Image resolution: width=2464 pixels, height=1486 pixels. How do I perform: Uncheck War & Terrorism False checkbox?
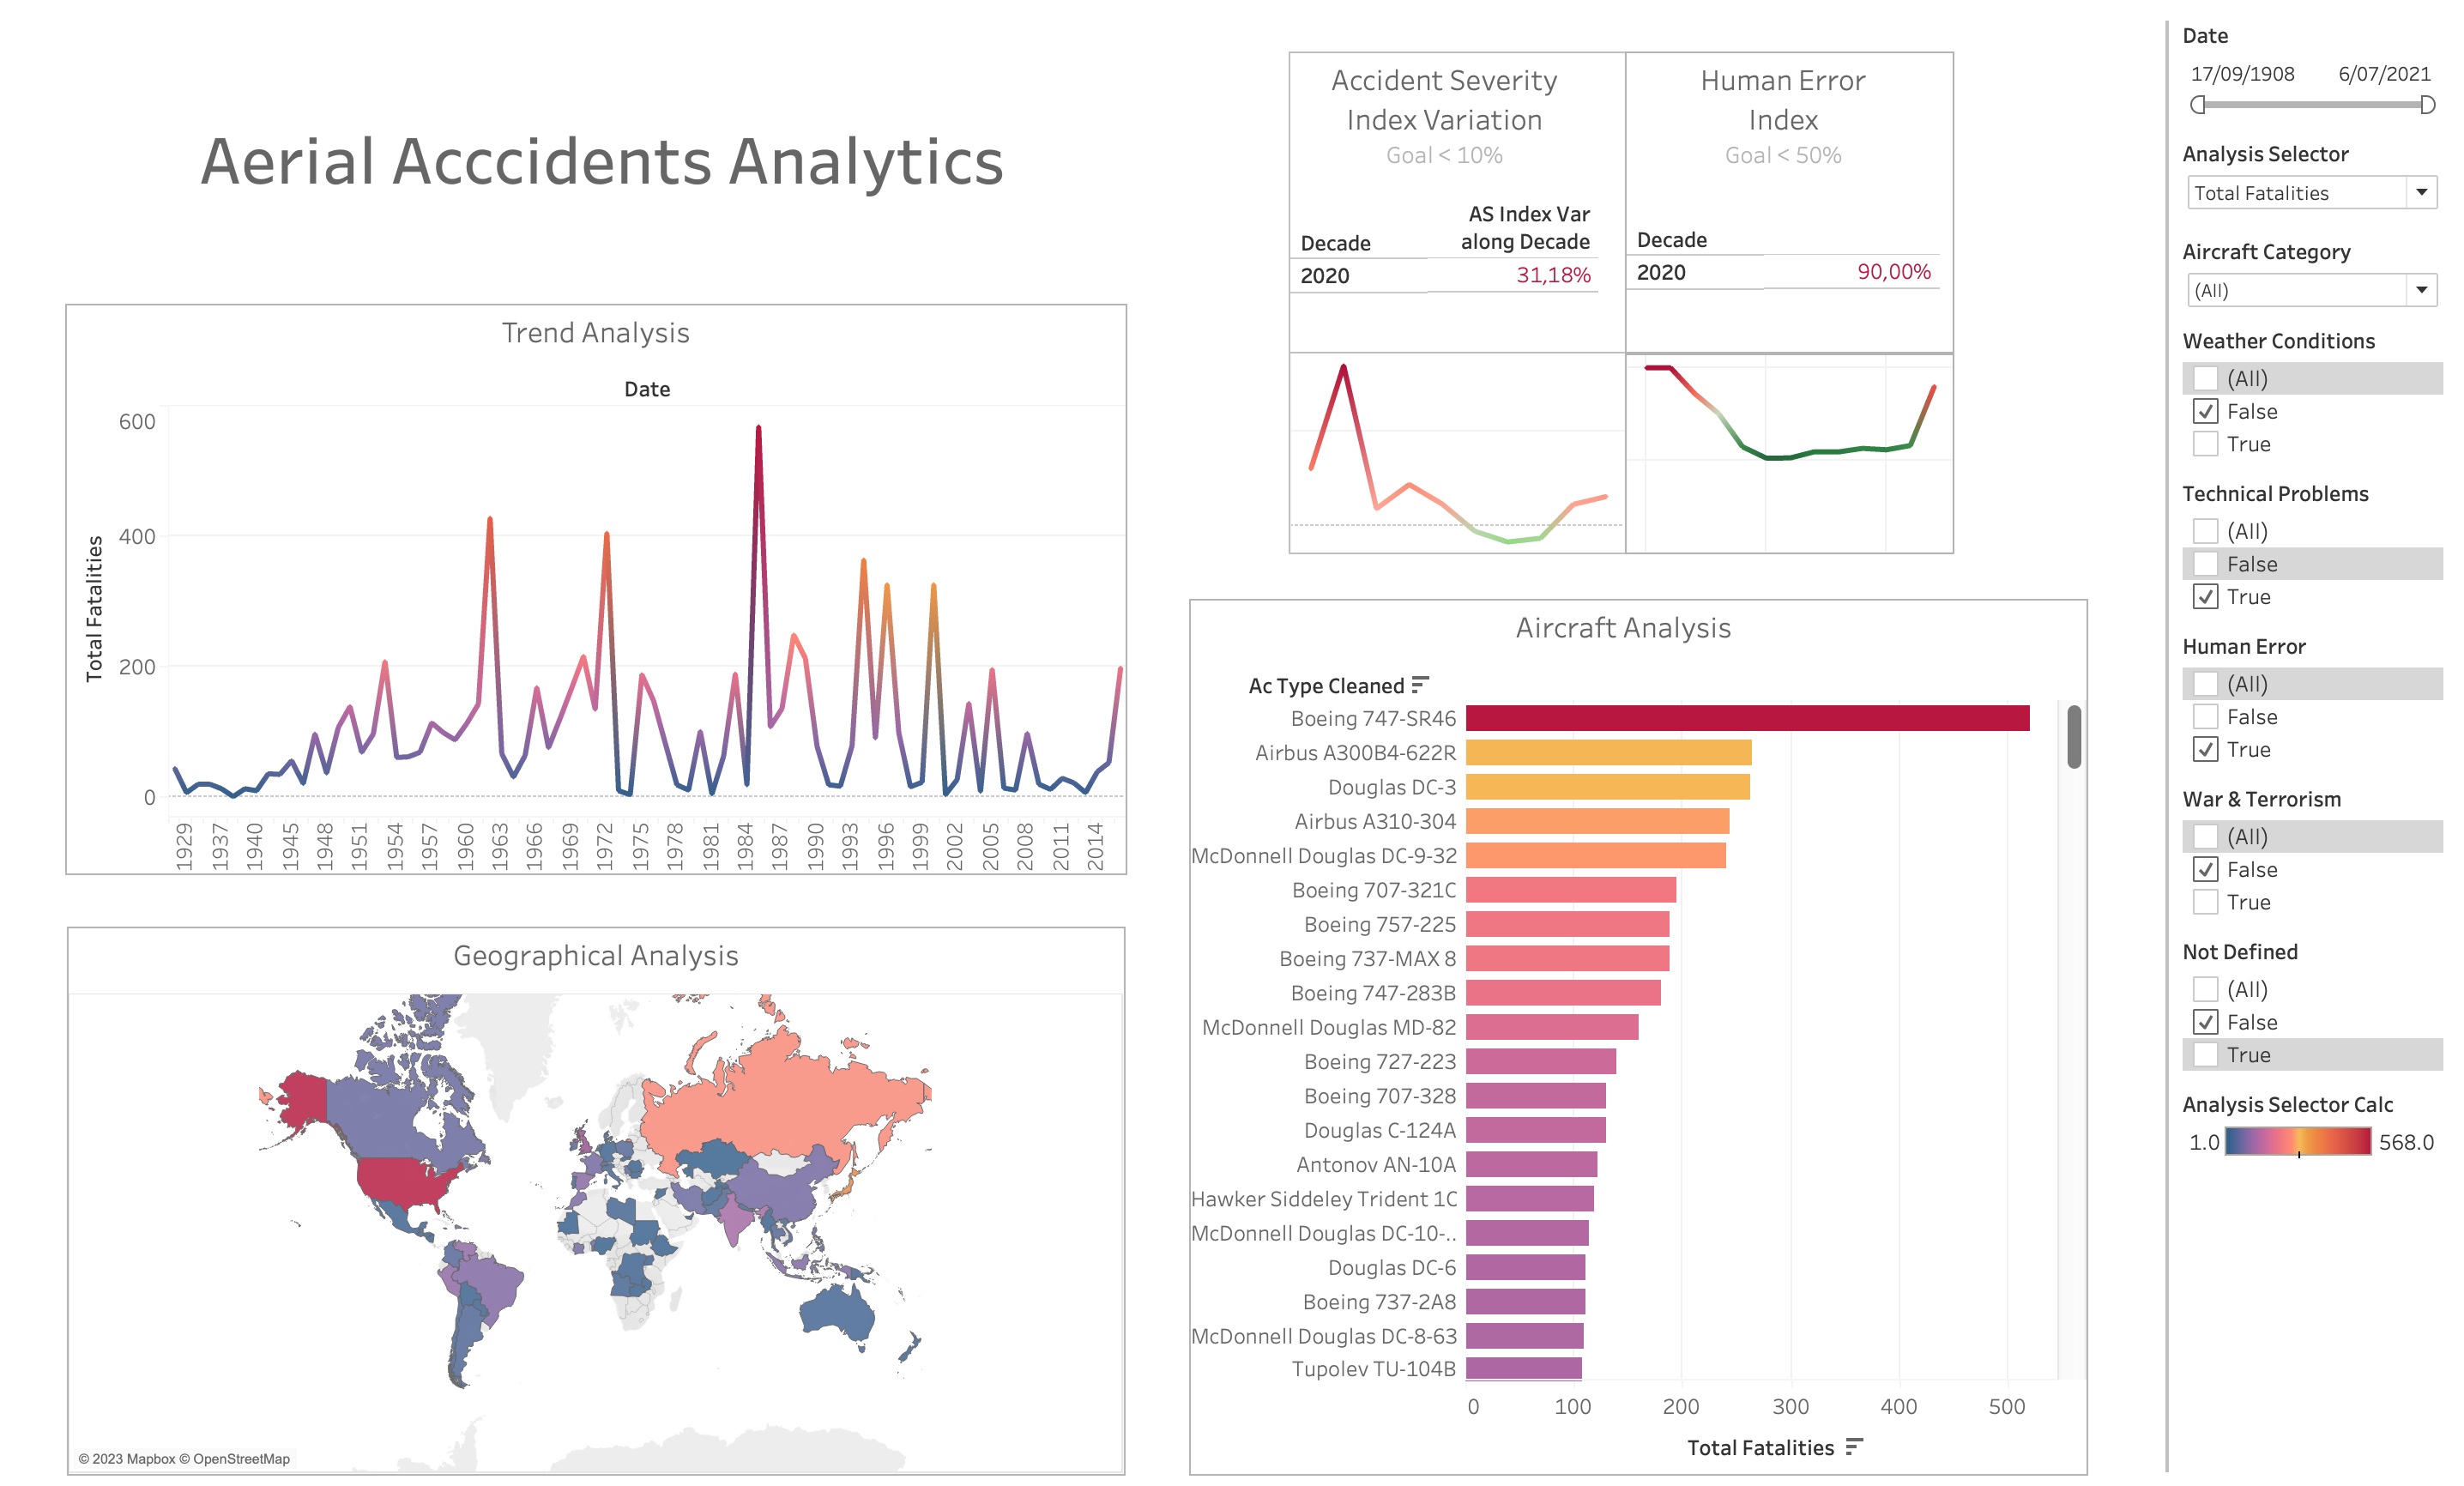tap(2205, 869)
